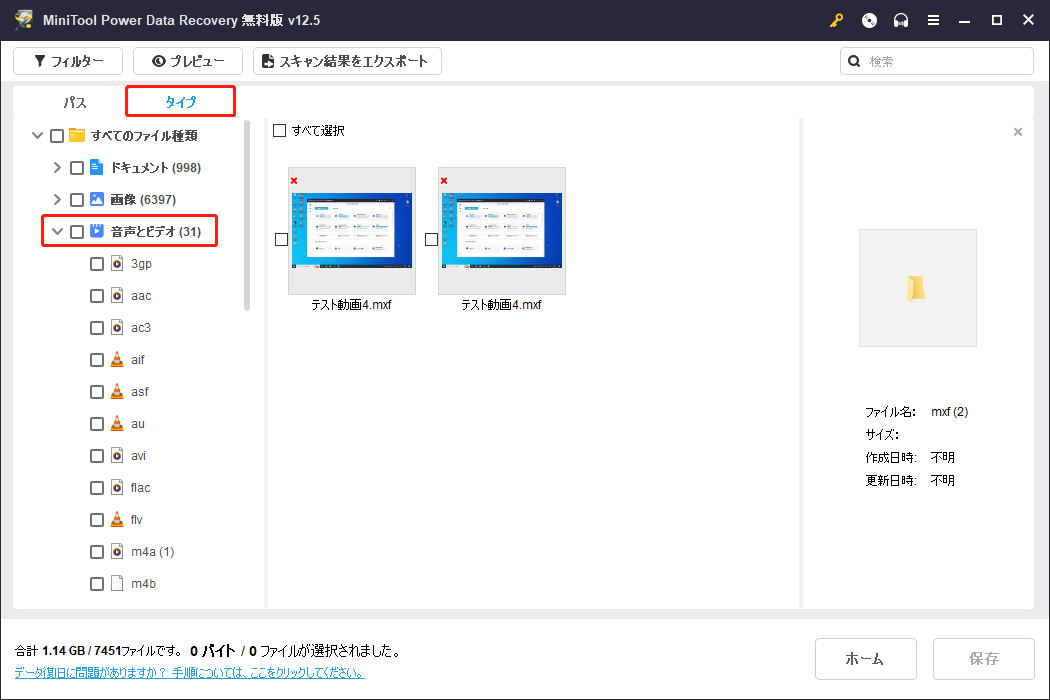Click the ac3 file type icon
Image resolution: width=1050 pixels, height=700 pixels.
point(117,328)
